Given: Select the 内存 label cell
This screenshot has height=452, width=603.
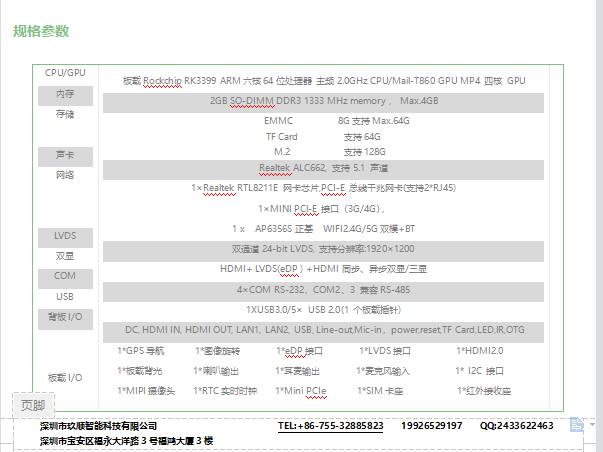Looking at the screenshot, I should [65, 94].
